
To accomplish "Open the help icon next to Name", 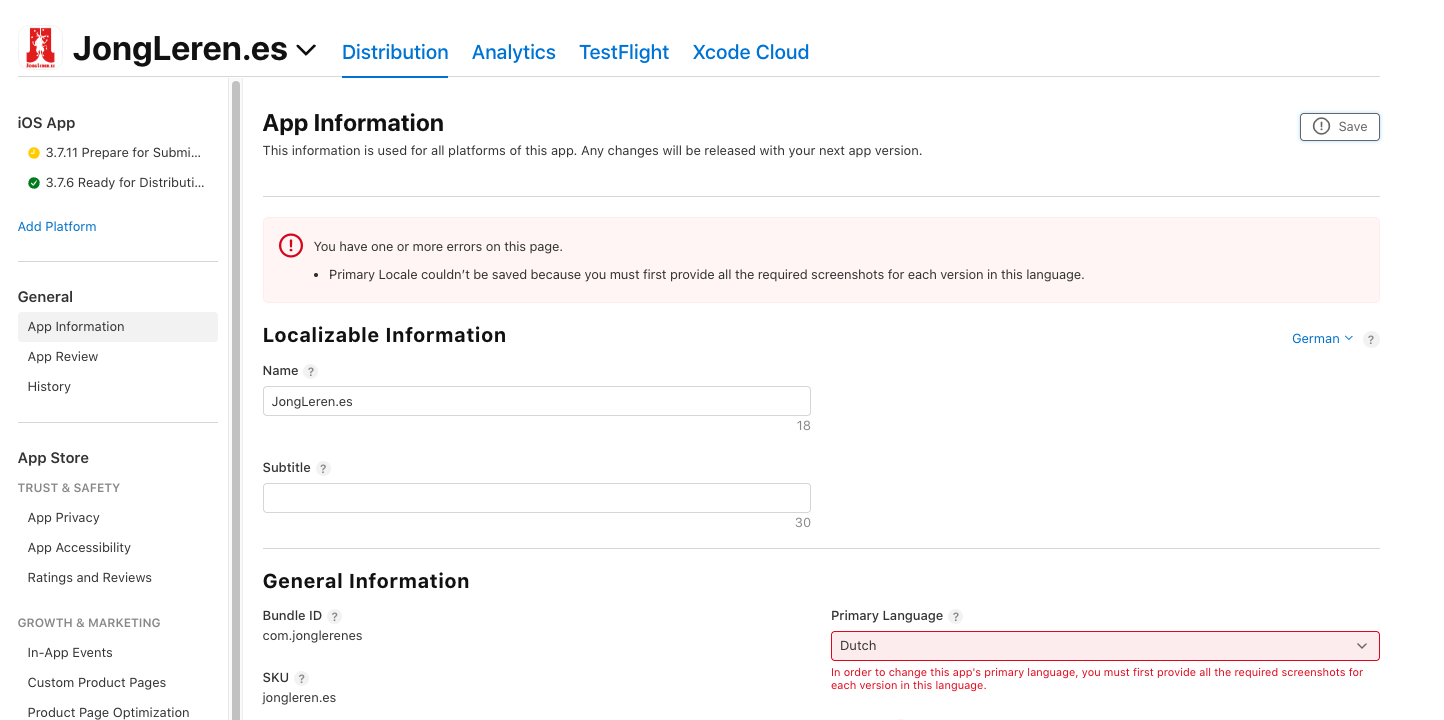I will coord(311,371).
